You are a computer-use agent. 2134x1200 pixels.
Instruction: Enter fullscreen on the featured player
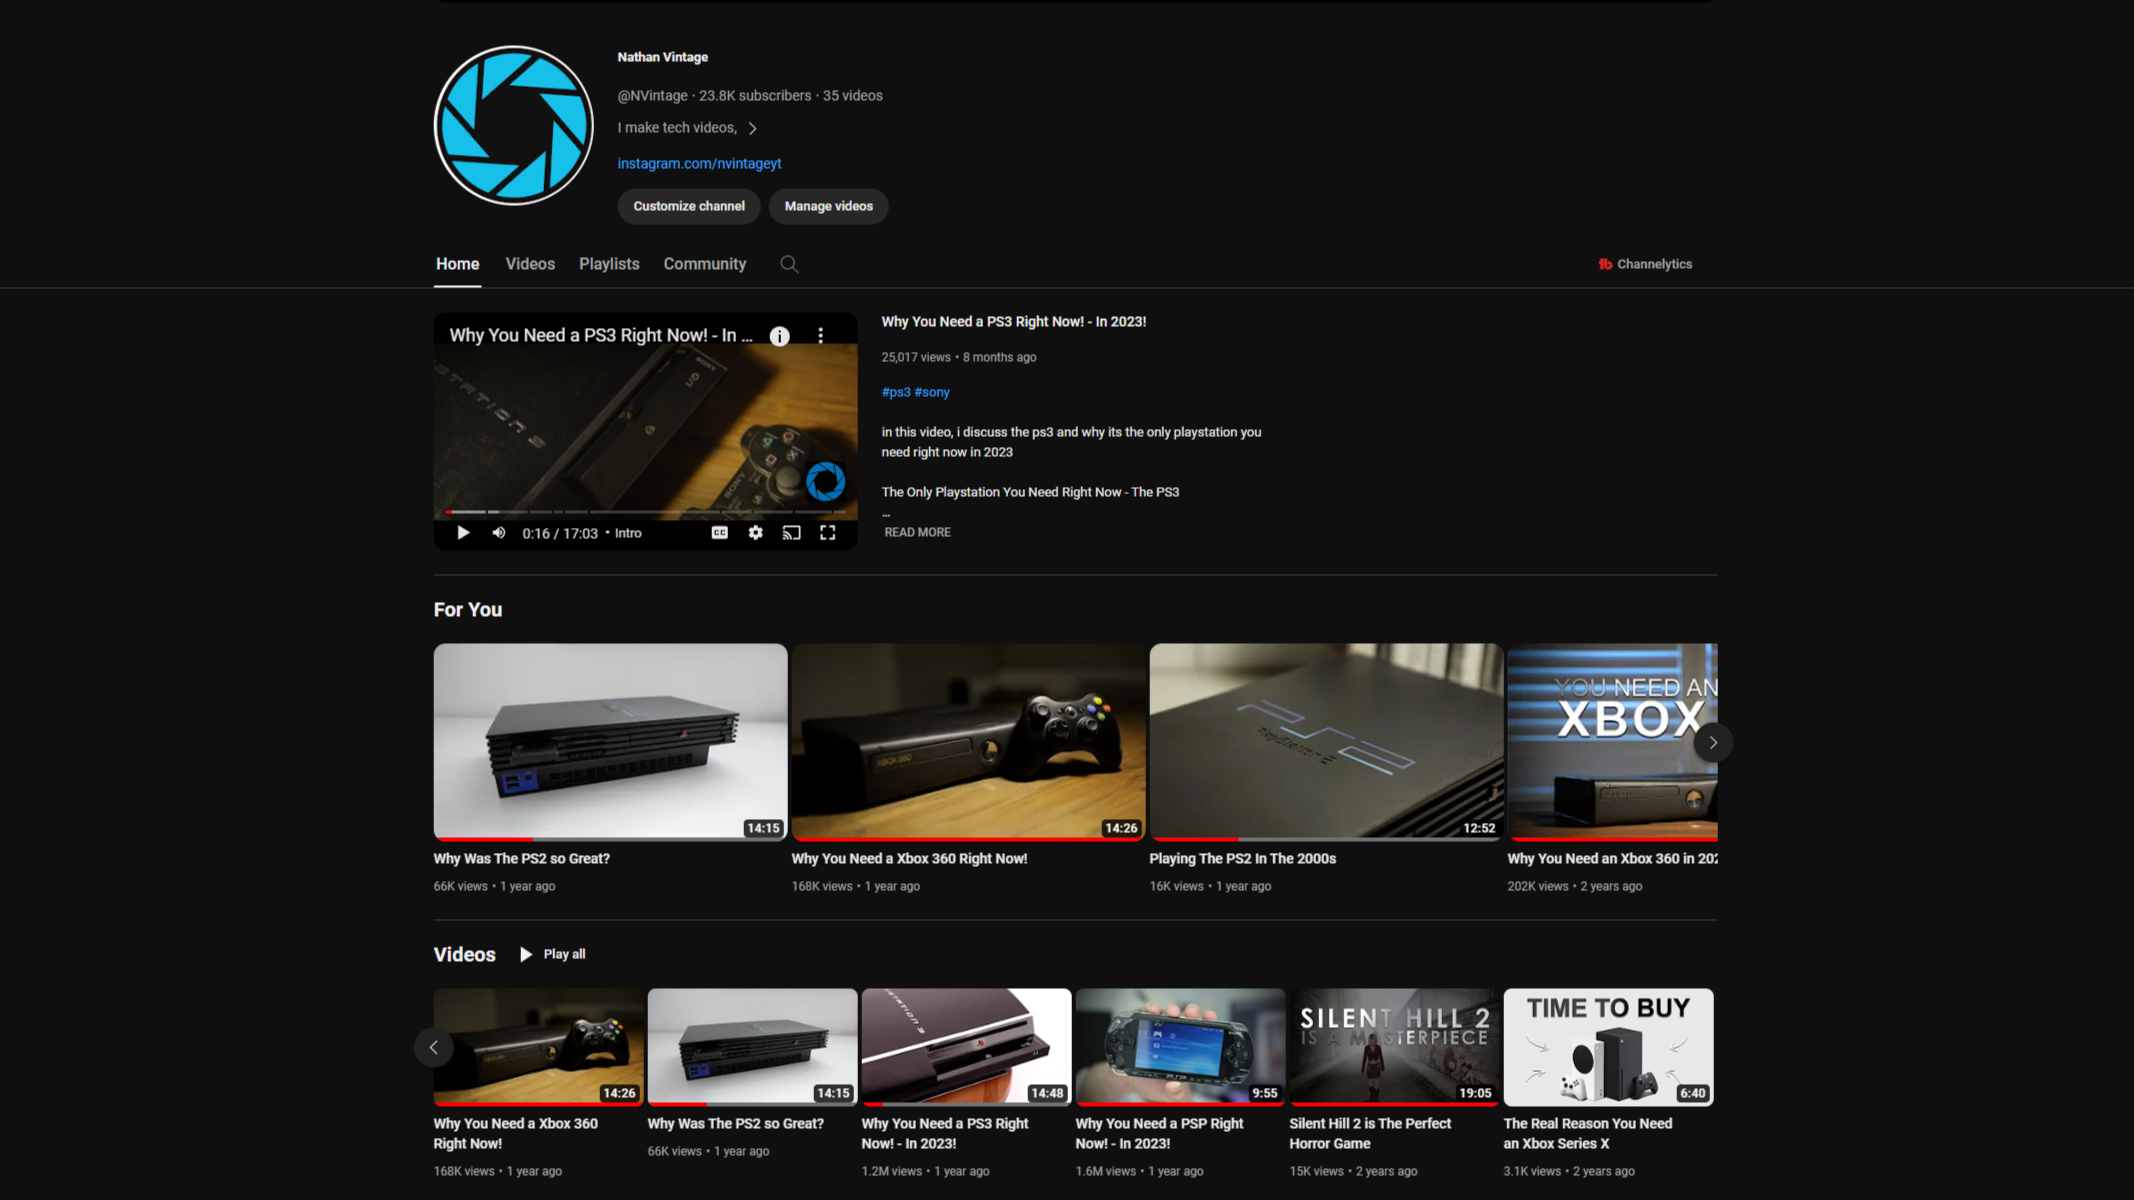tap(828, 533)
